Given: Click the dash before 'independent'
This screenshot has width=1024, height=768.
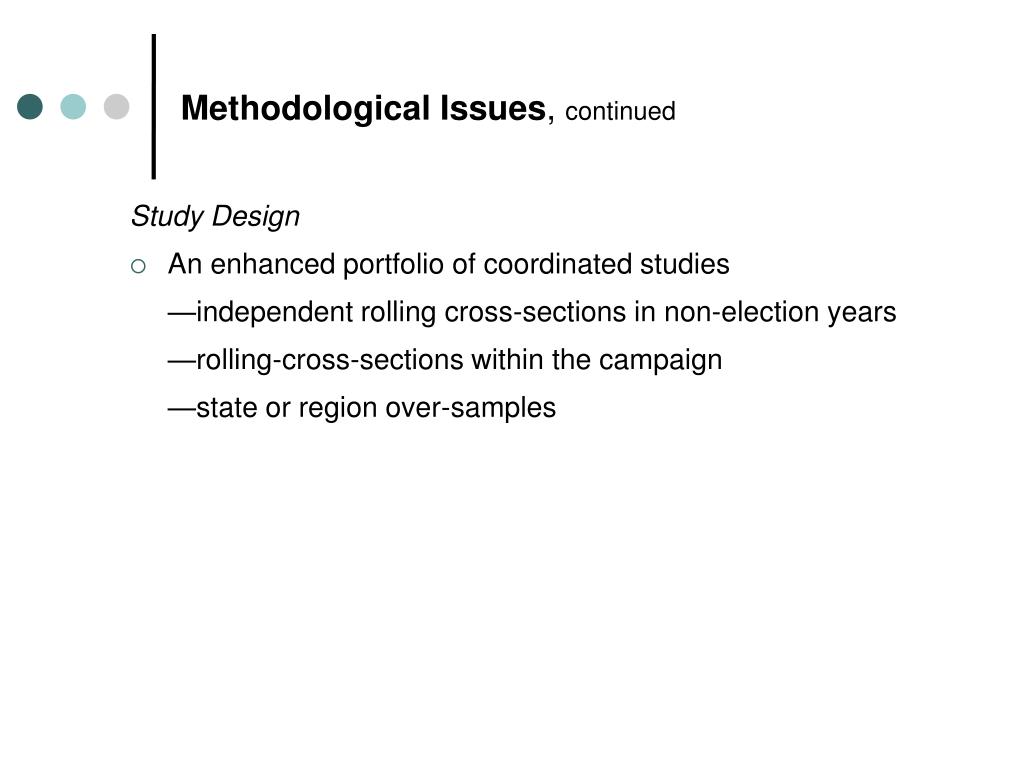Looking at the screenshot, I should click(x=182, y=314).
